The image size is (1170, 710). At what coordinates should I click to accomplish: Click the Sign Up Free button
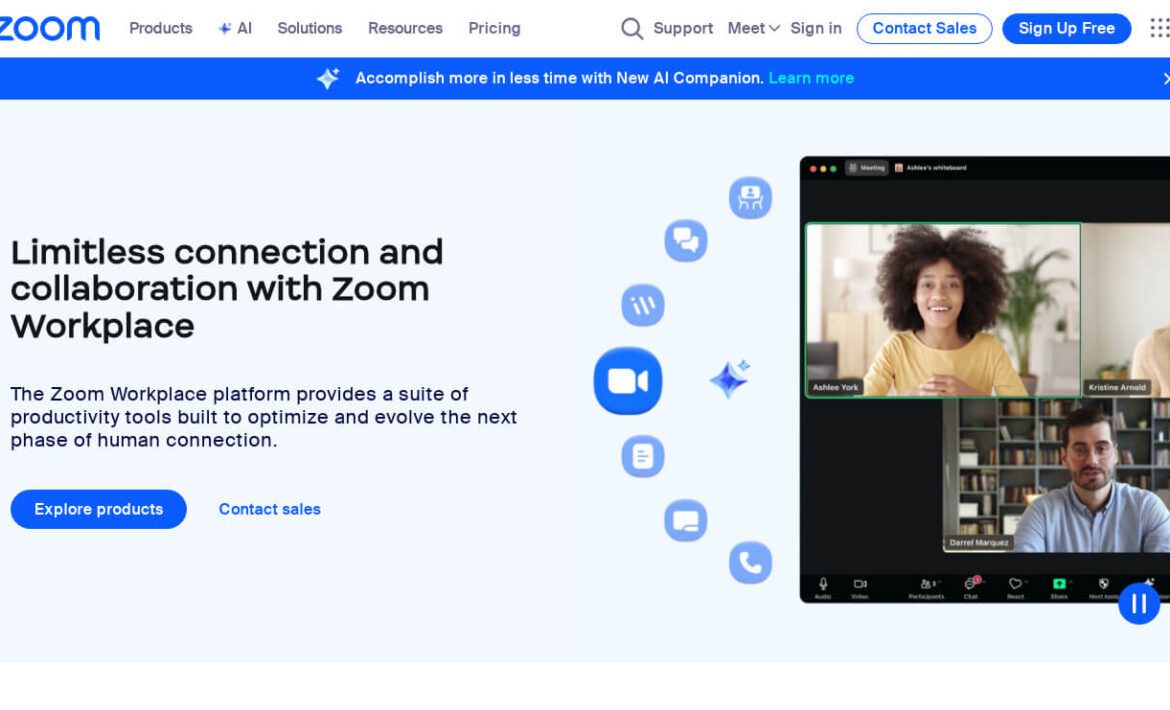pyautogui.click(x=1066, y=28)
